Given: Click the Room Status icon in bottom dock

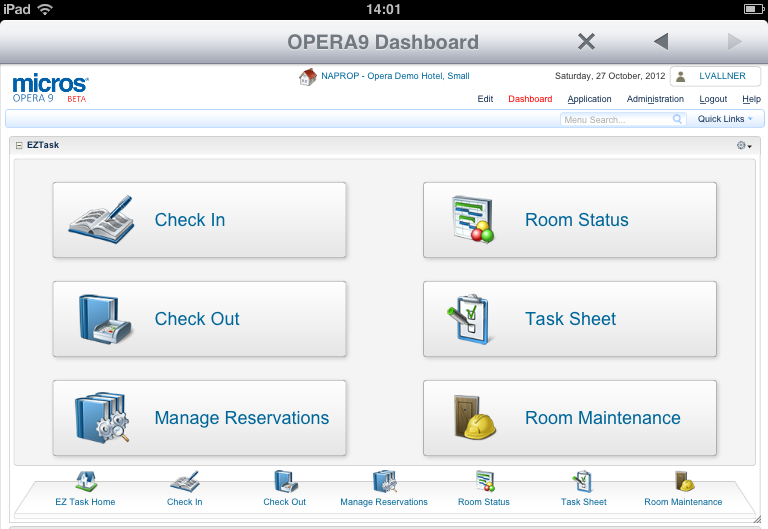Looking at the screenshot, I should click(484, 481).
